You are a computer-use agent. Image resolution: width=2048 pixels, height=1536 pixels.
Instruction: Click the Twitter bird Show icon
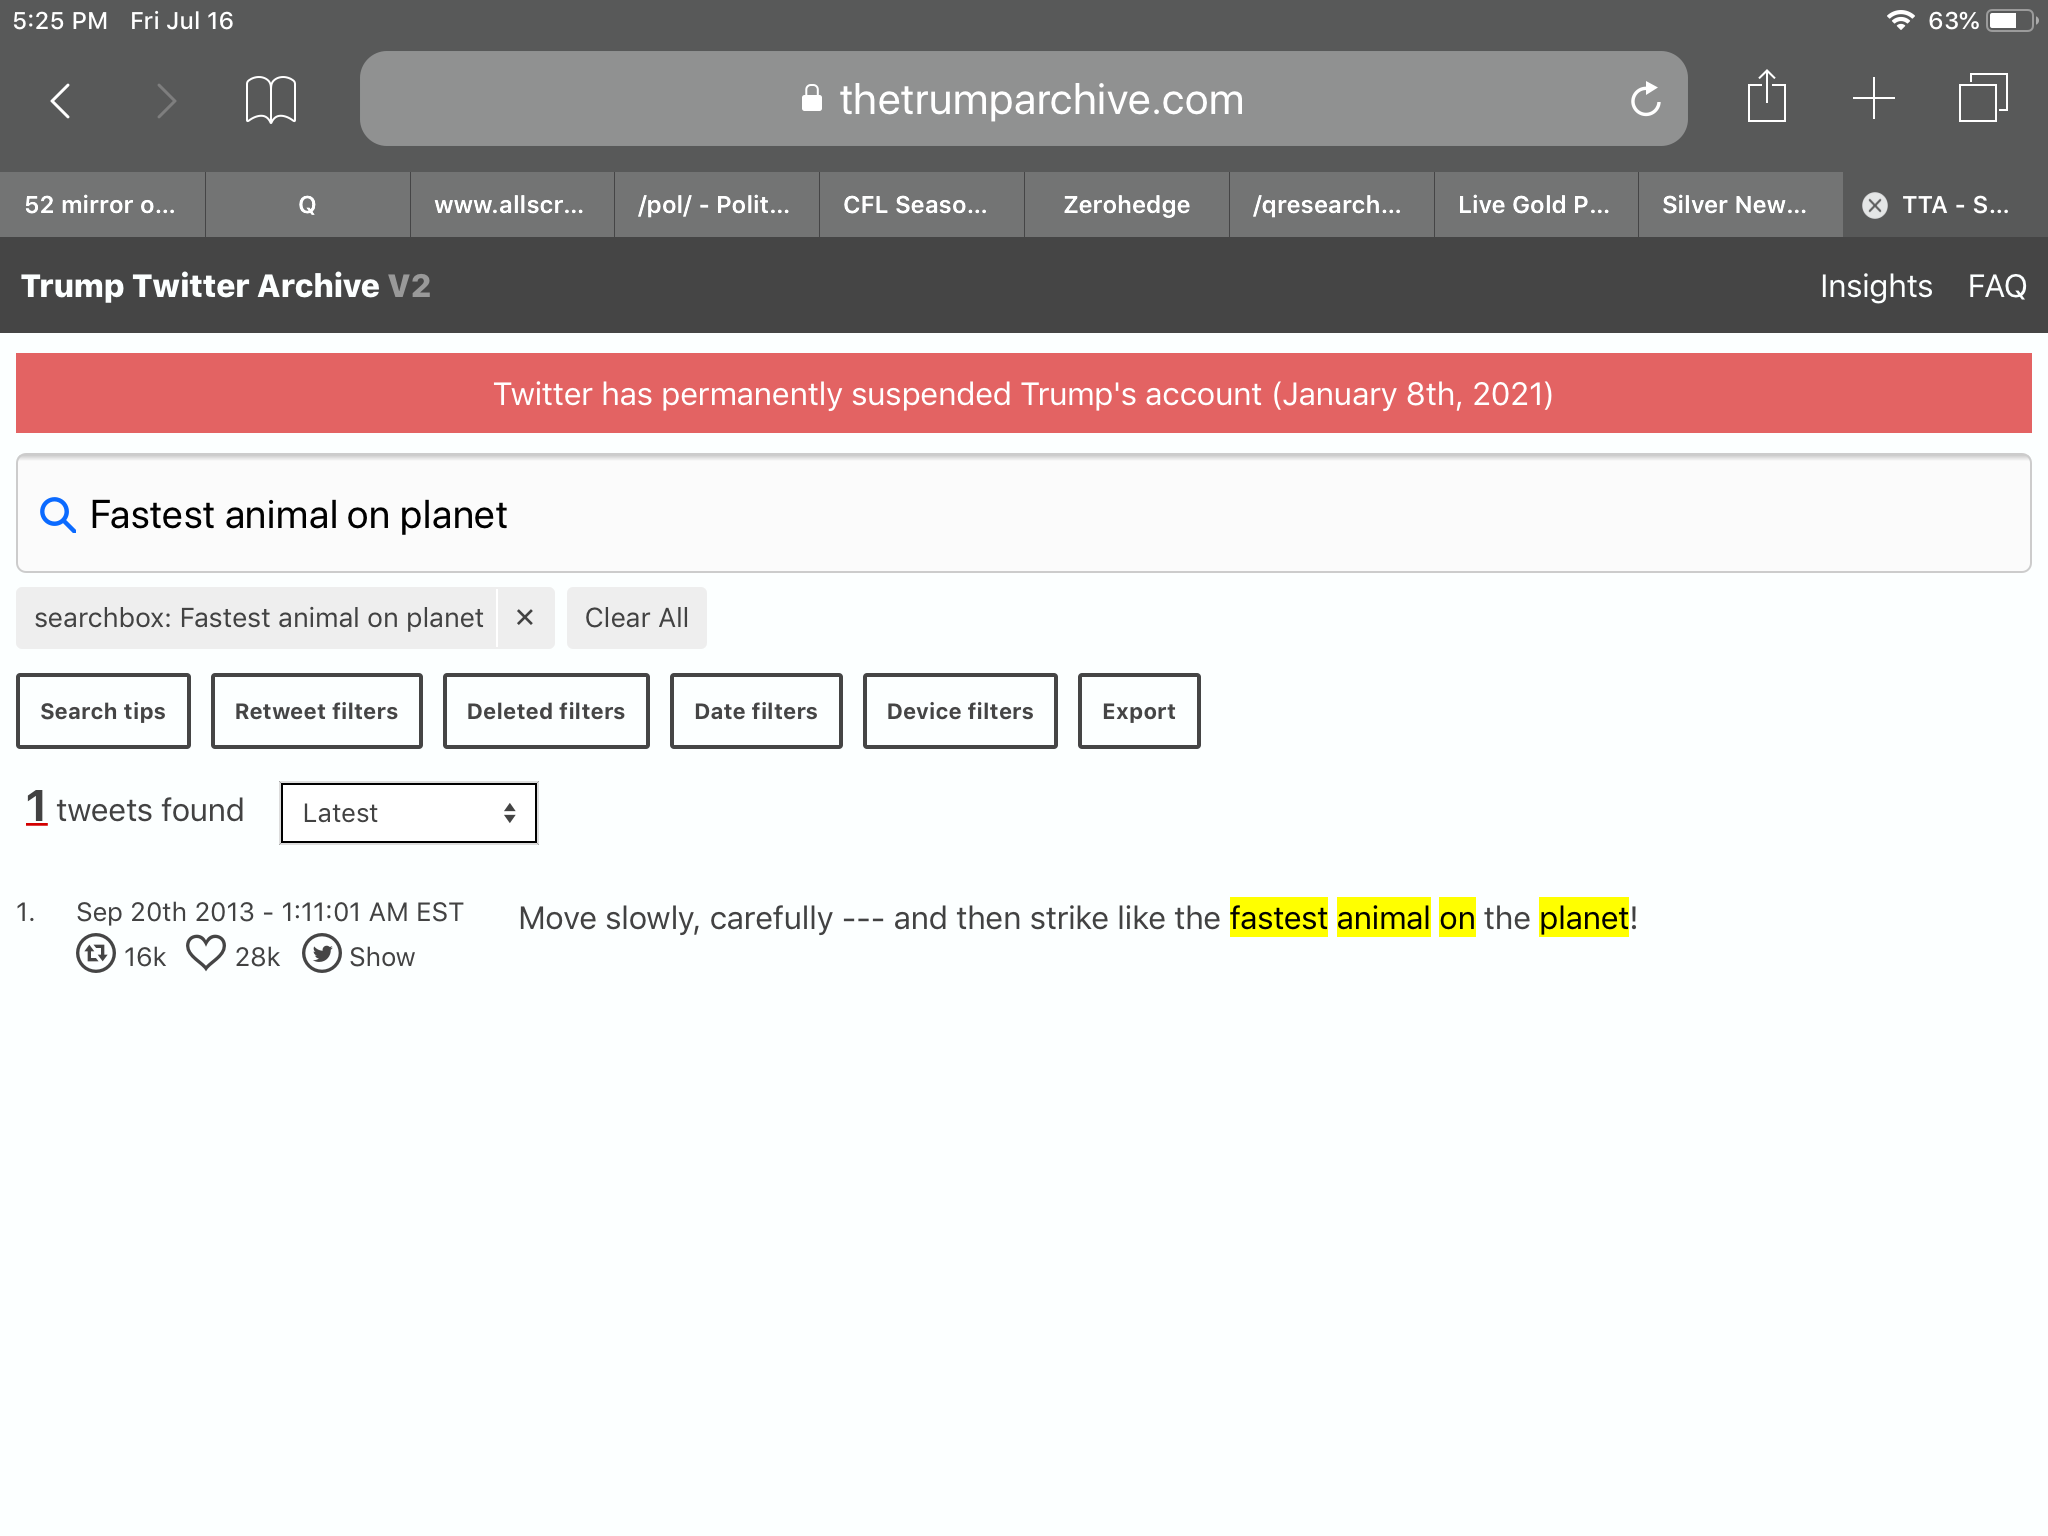click(x=322, y=954)
